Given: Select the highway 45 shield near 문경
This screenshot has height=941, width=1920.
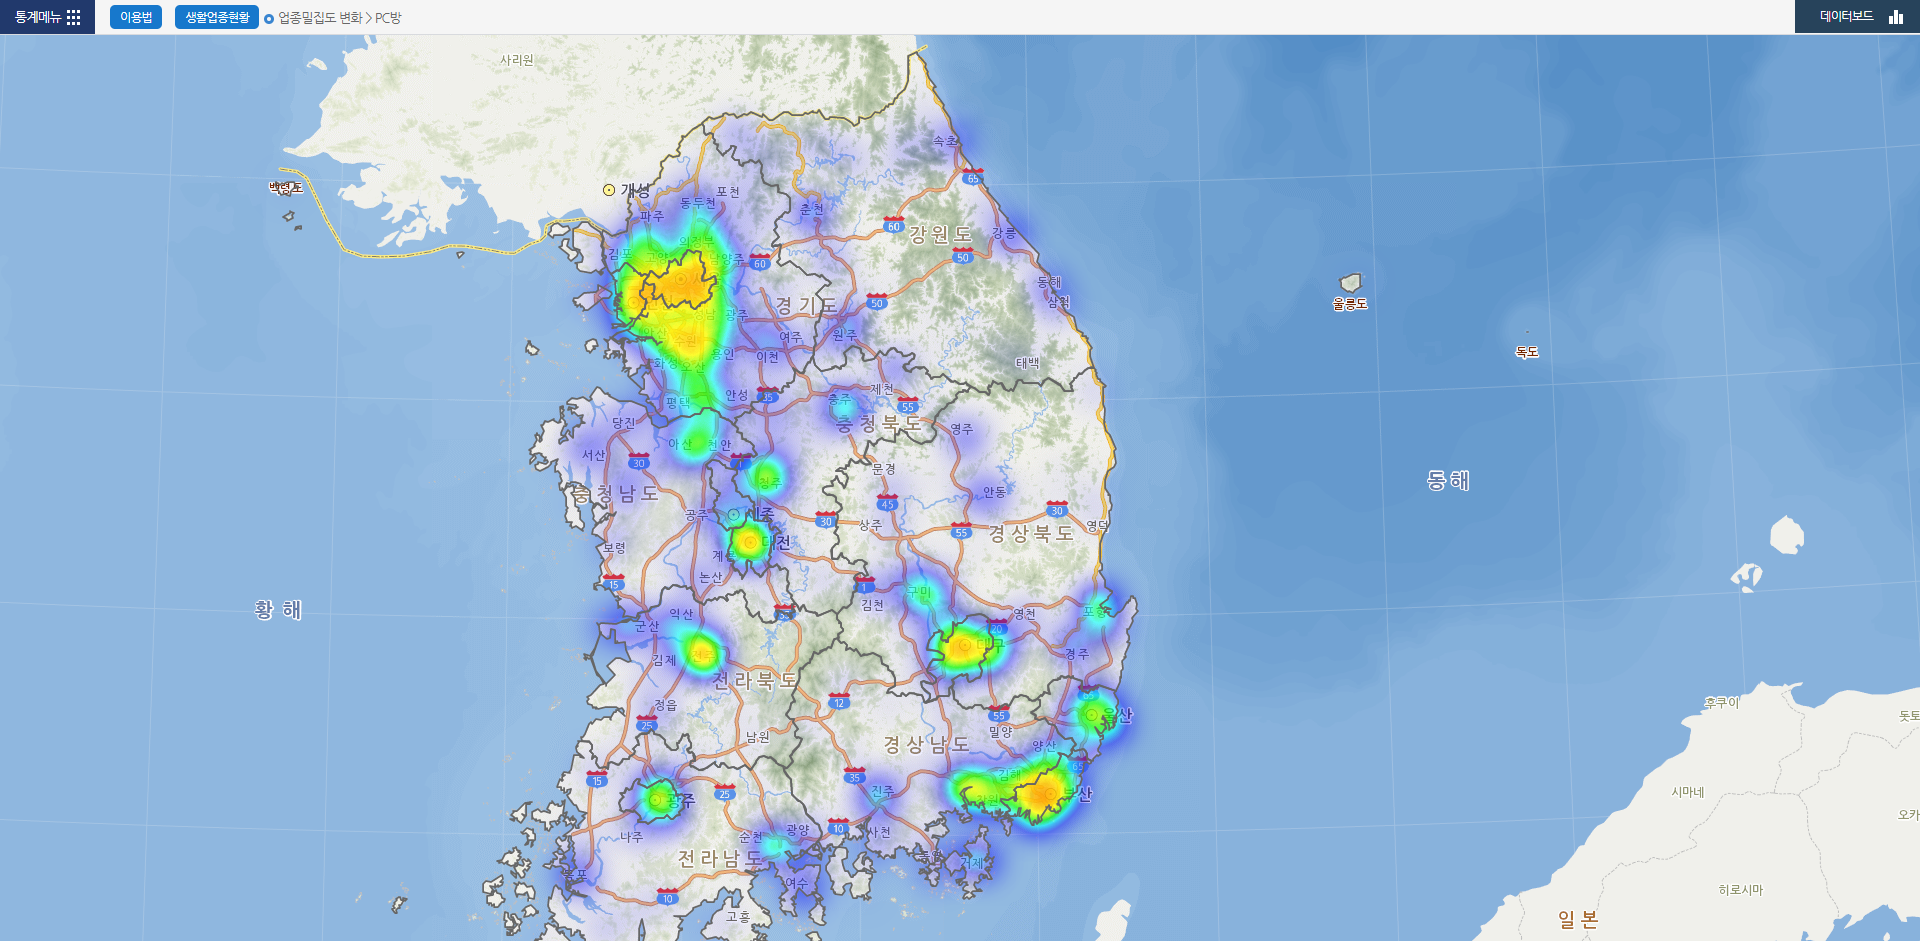Looking at the screenshot, I should point(886,504).
